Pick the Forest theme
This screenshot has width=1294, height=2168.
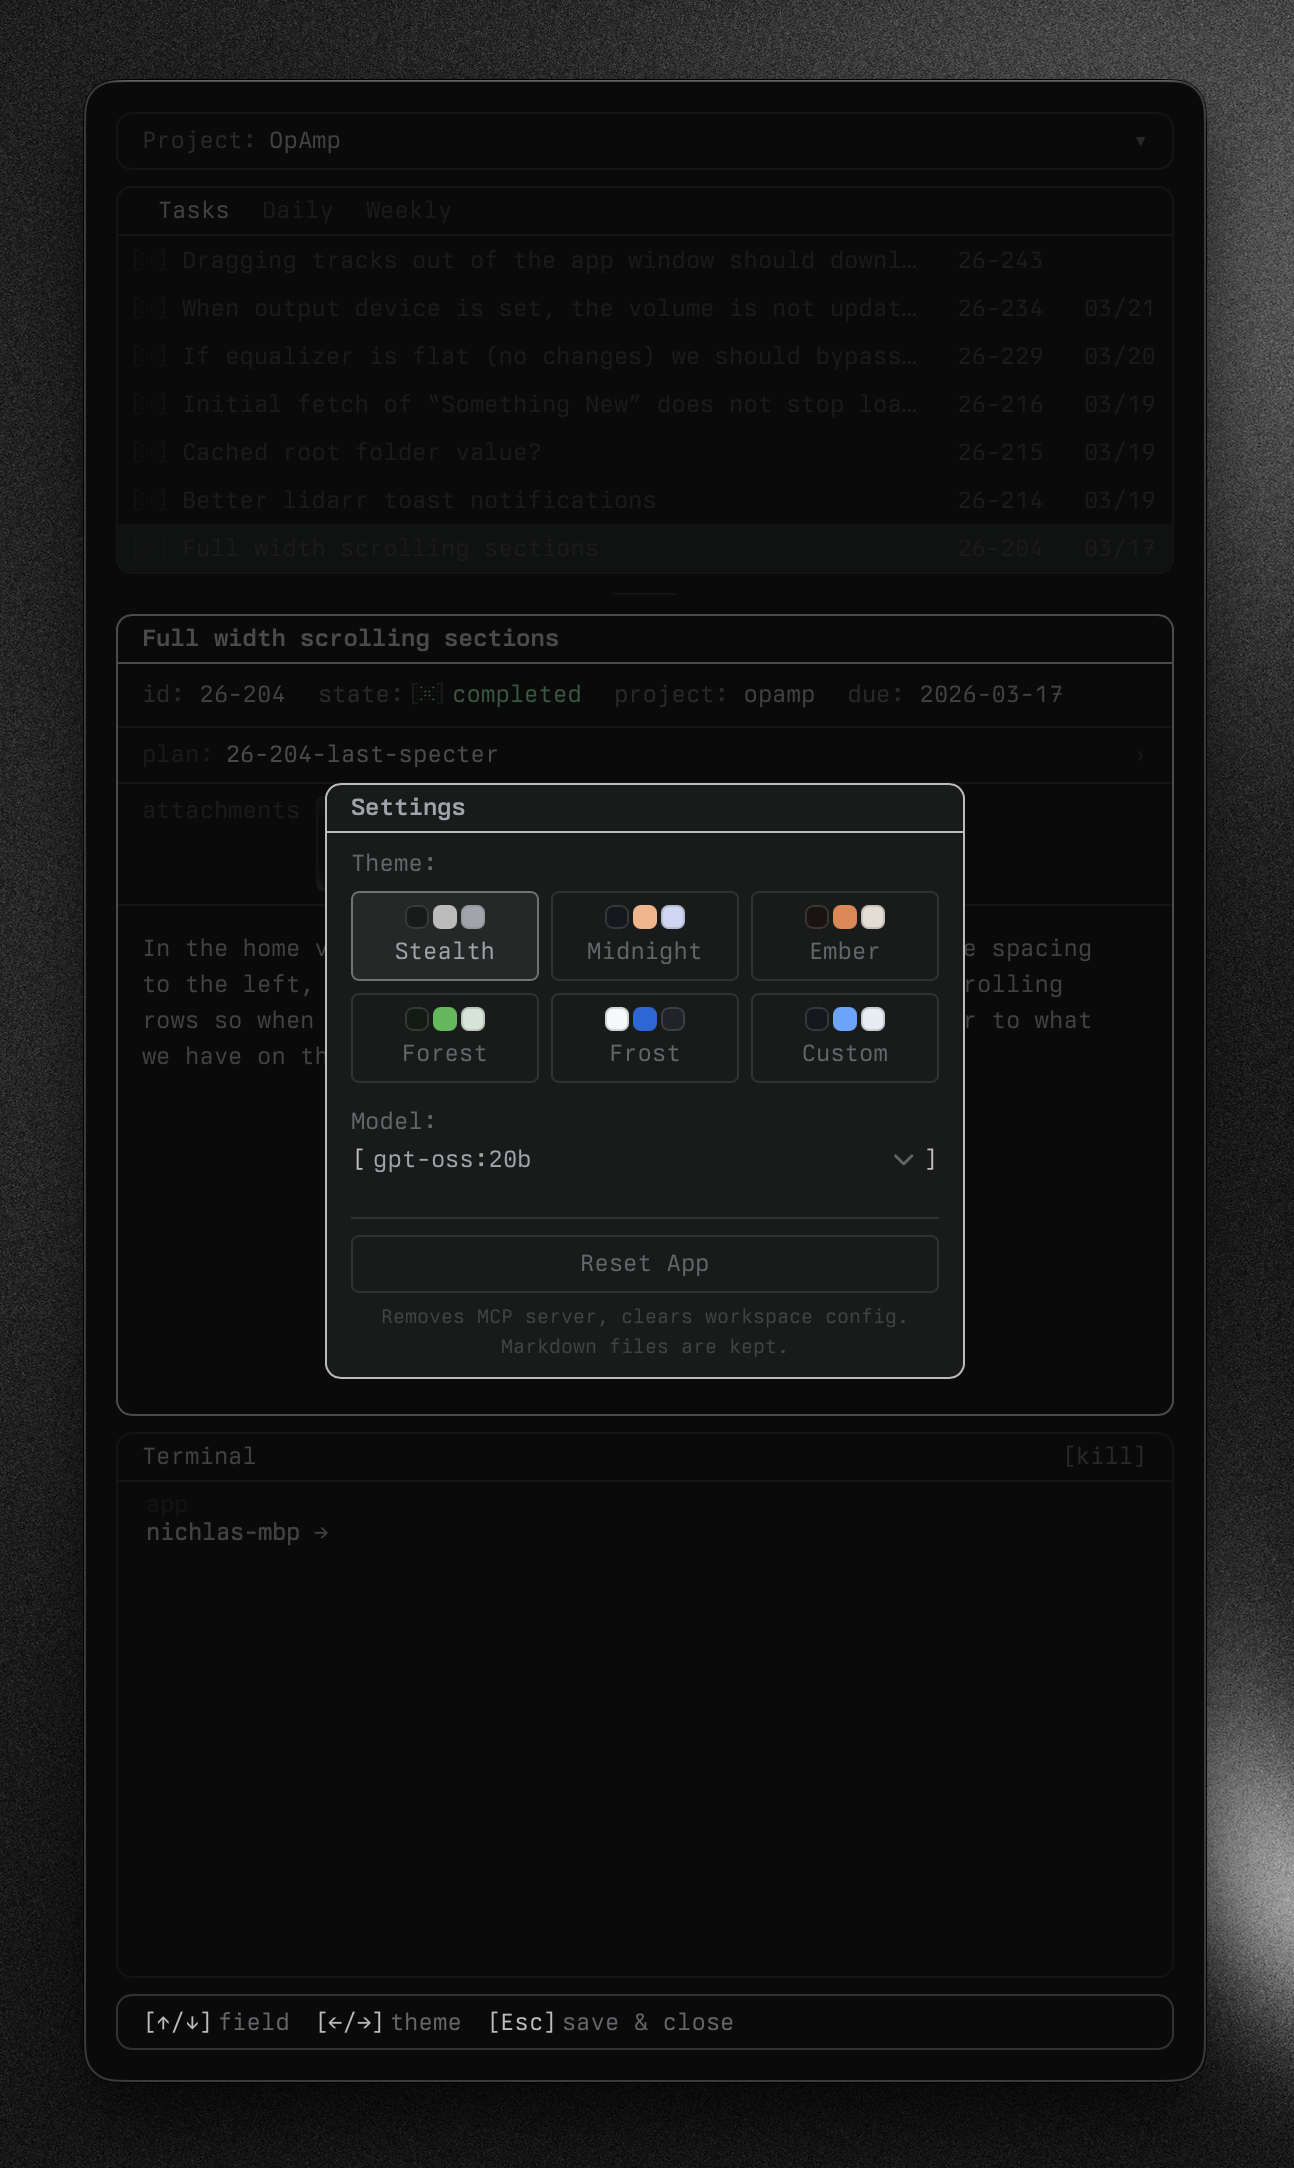click(444, 1038)
